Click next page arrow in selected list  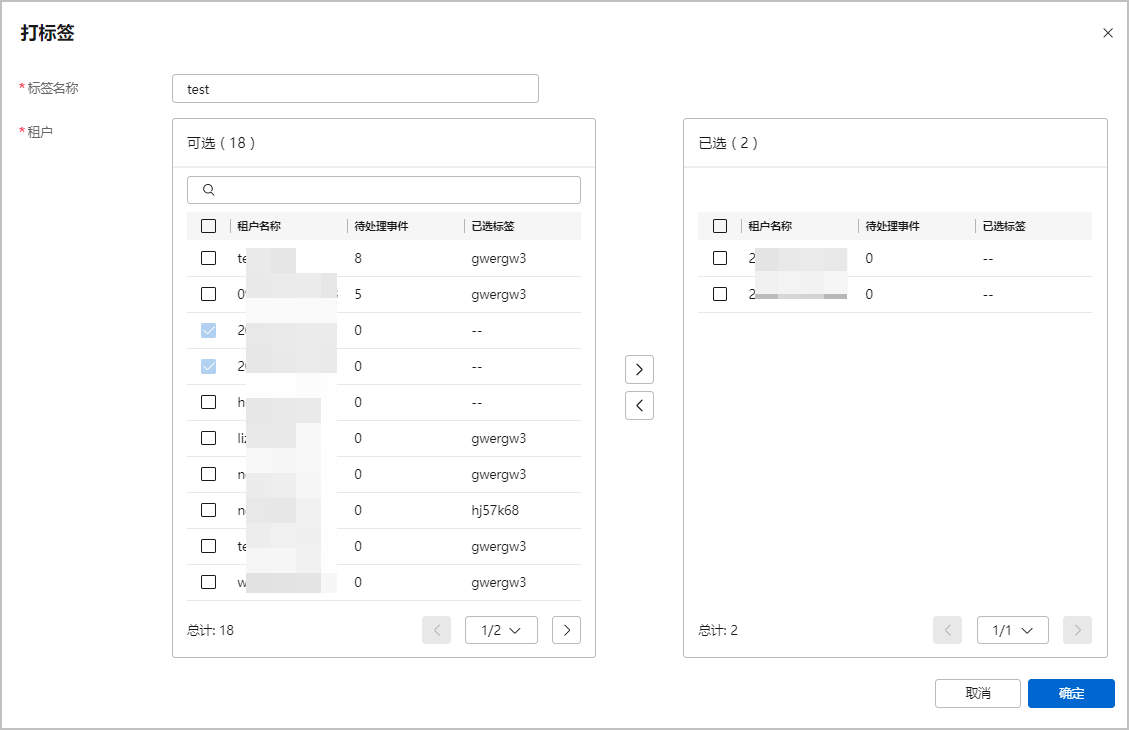point(1077,630)
